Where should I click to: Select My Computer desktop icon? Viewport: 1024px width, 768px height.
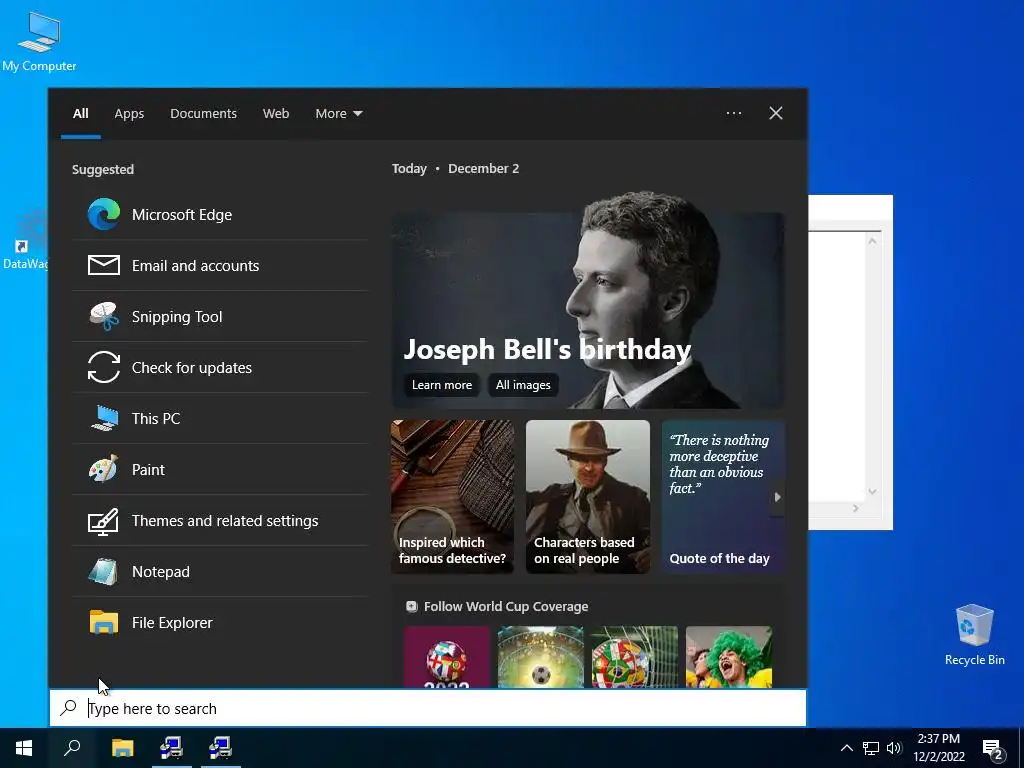point(39,42)
